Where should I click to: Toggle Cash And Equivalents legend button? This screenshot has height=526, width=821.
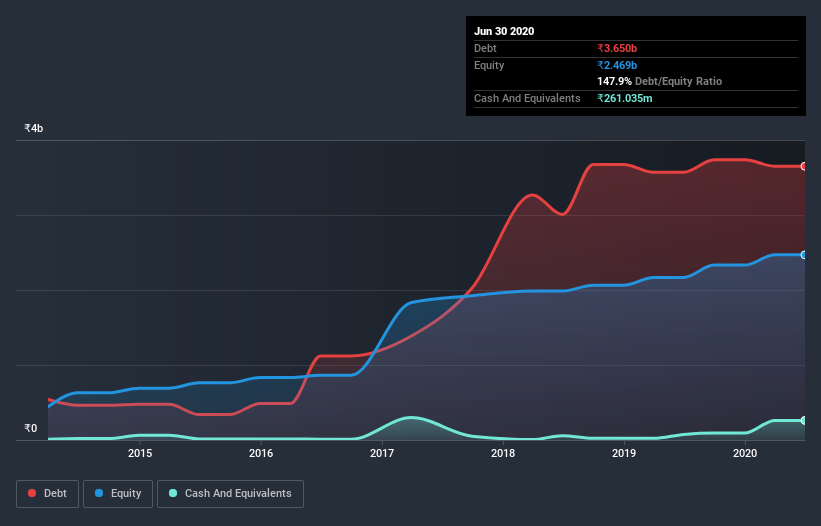230,494
